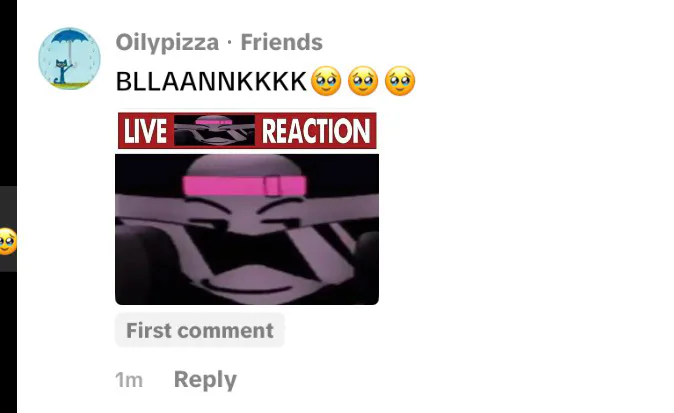The width and height of the screenshot is (674, 413).
Task: Click the REACTION word in the red banner
Action: [316, 131]
